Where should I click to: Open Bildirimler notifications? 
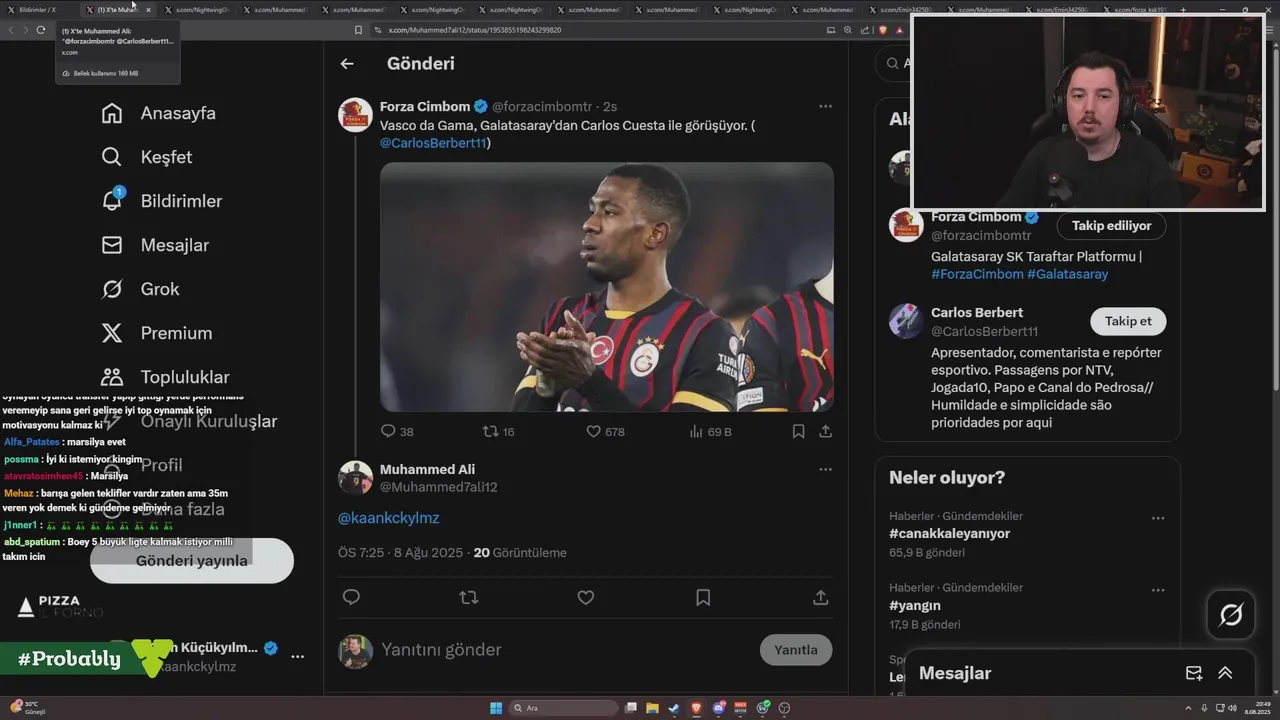point(161,201)
